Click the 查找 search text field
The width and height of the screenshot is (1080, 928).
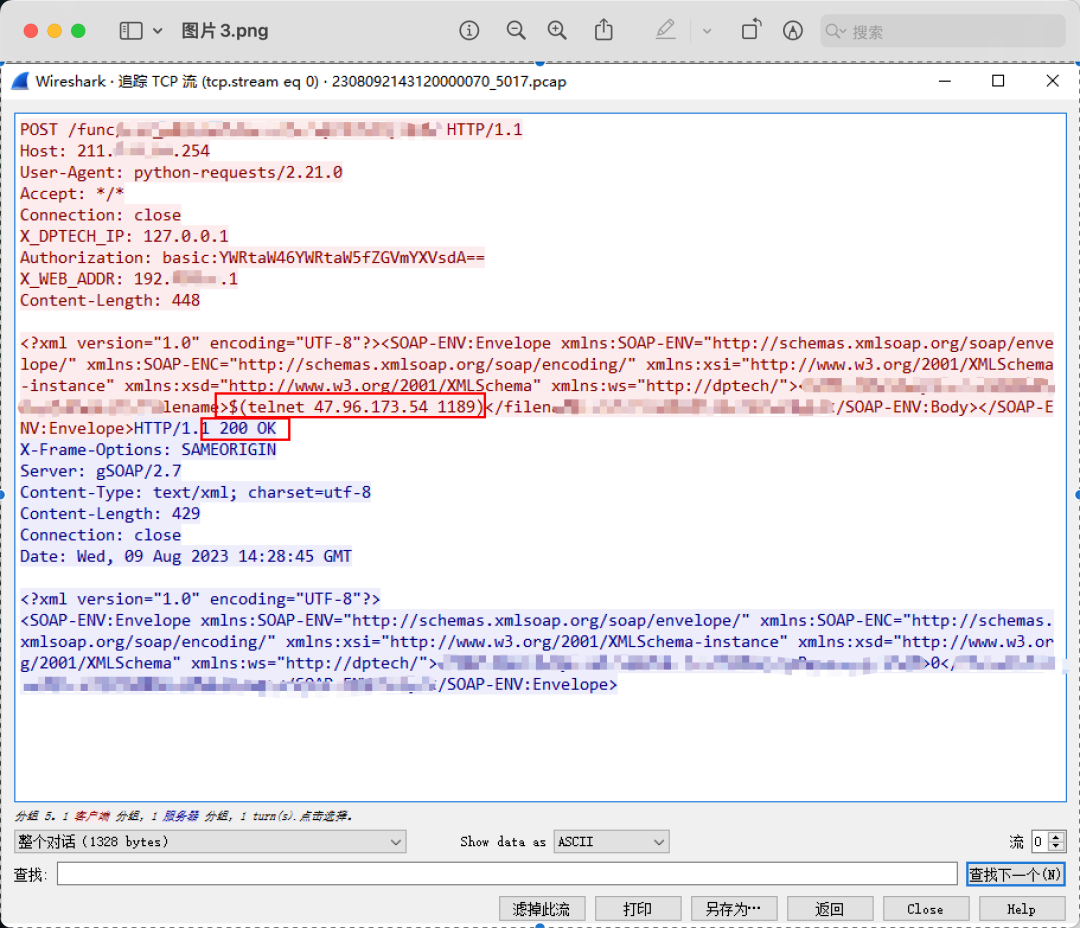click(507, 875)
